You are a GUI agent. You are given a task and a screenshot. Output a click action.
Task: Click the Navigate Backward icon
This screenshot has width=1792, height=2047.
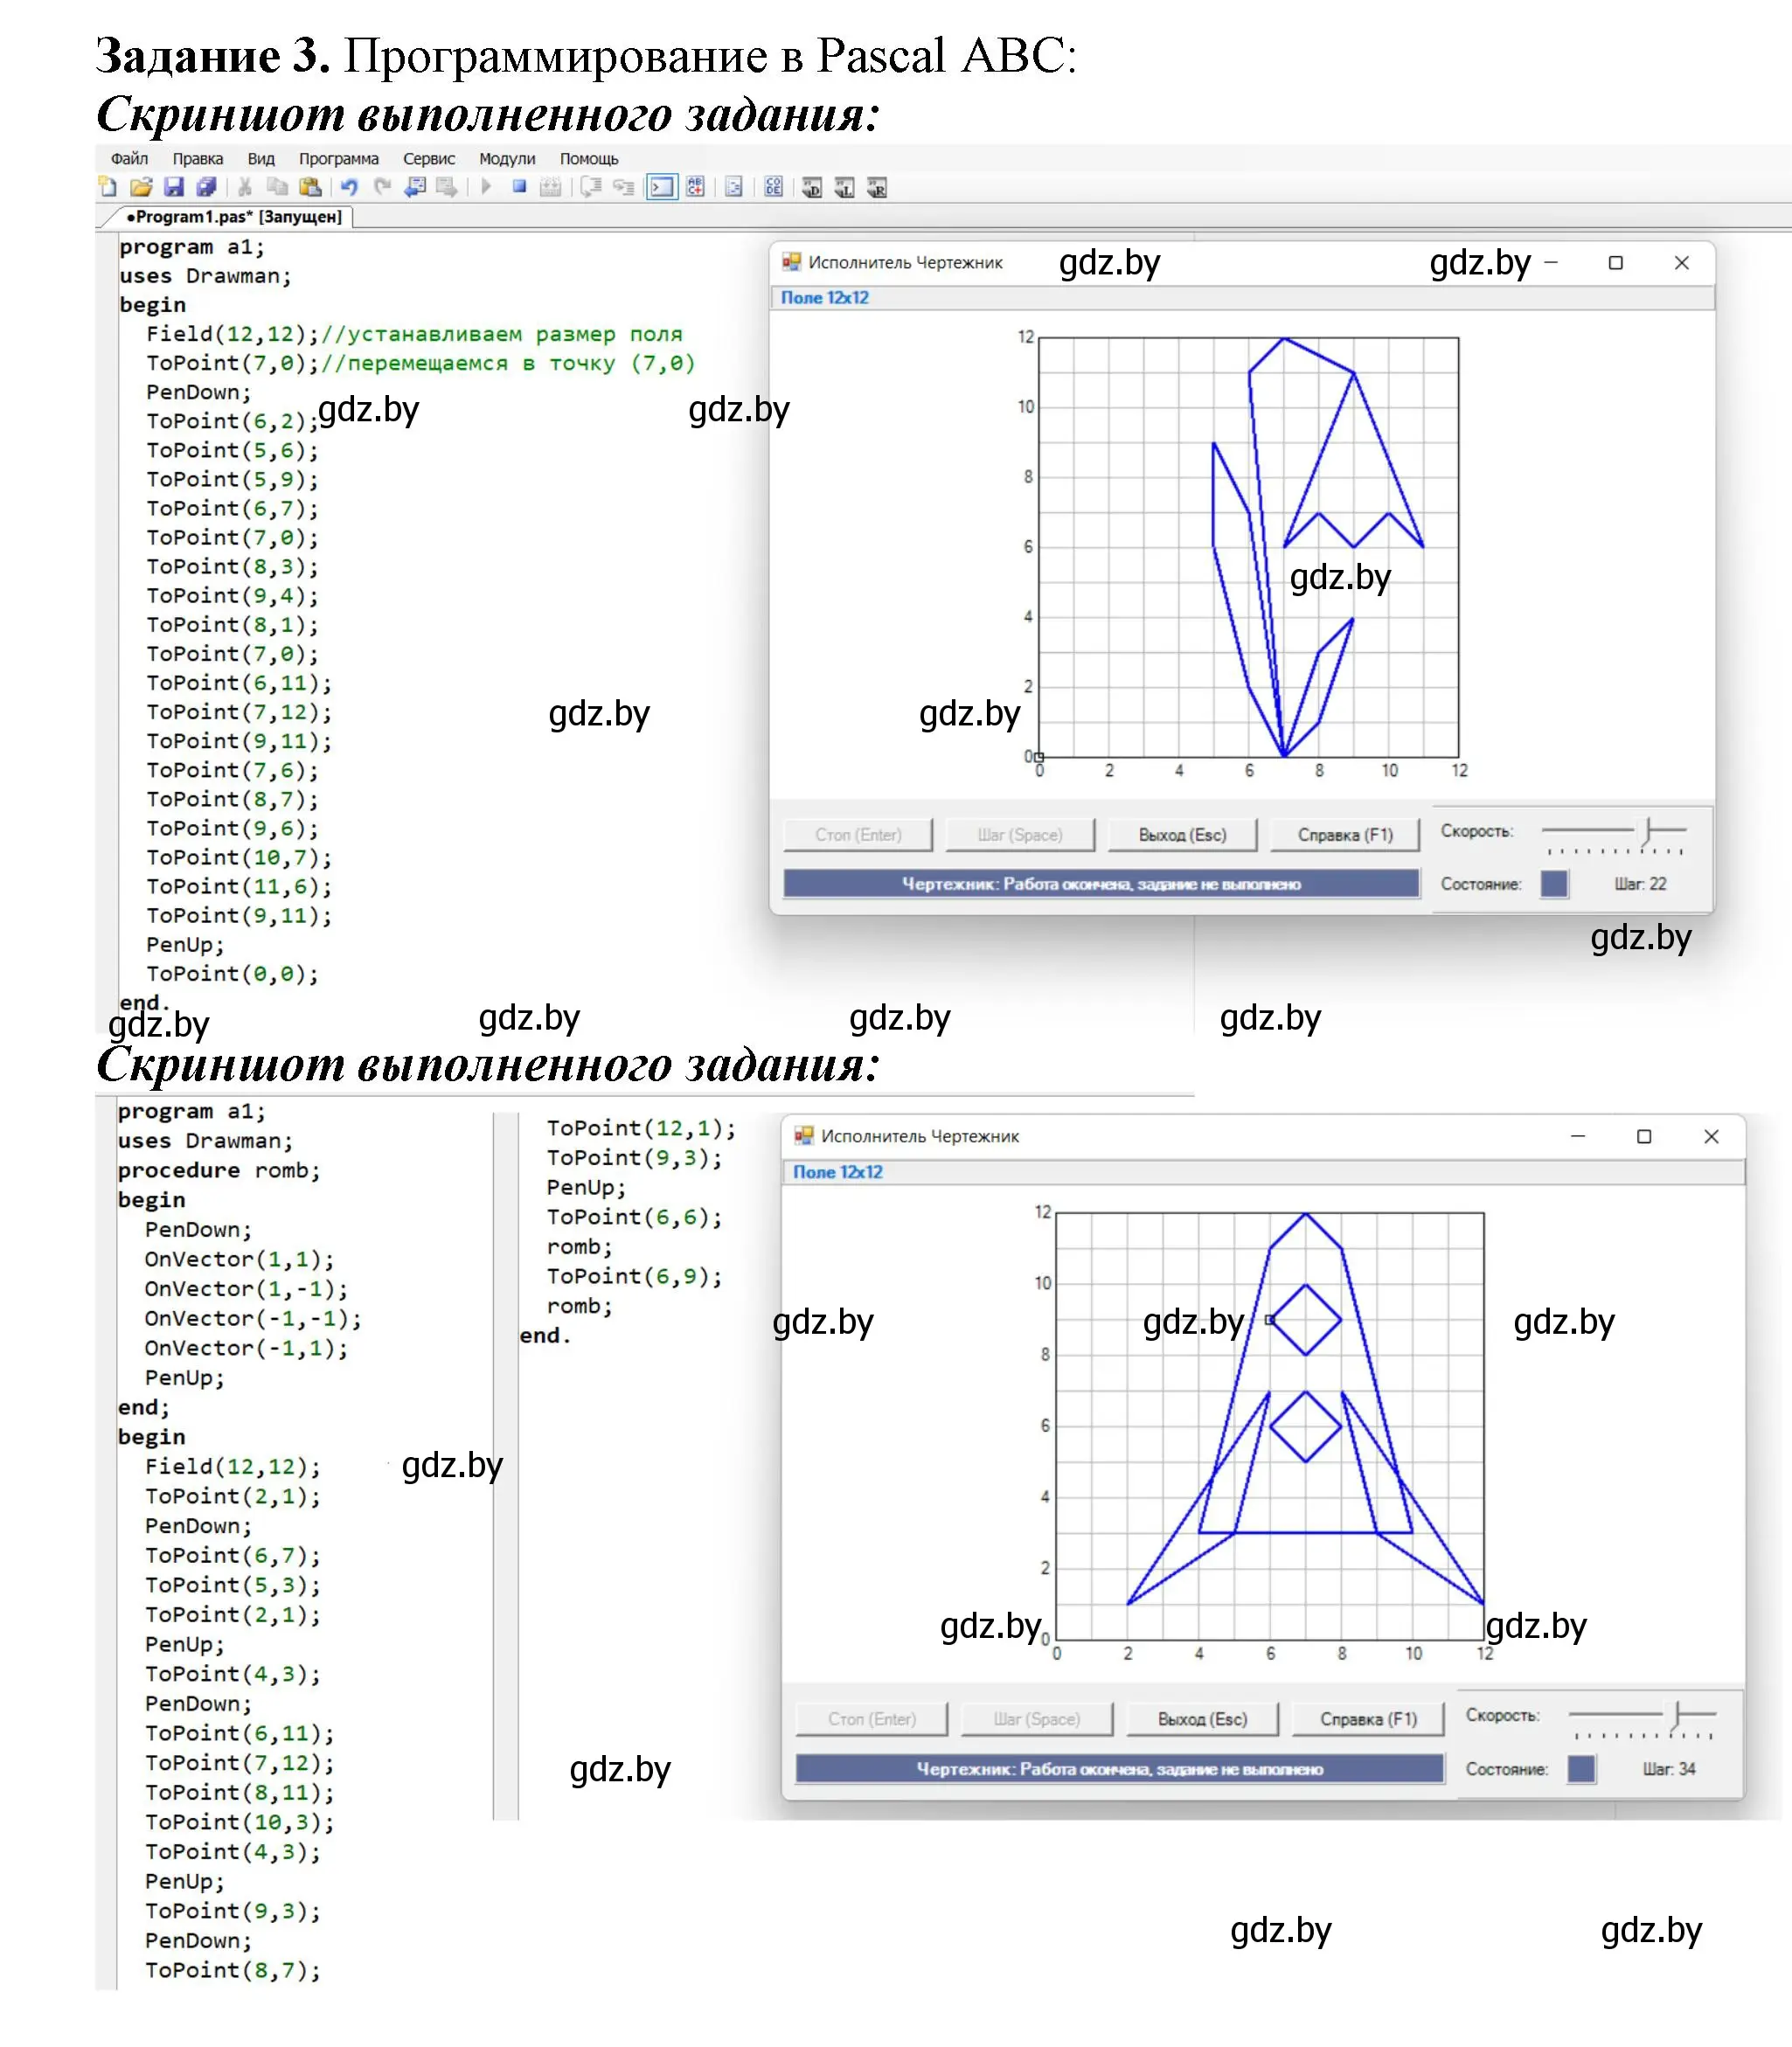point(415,187)
